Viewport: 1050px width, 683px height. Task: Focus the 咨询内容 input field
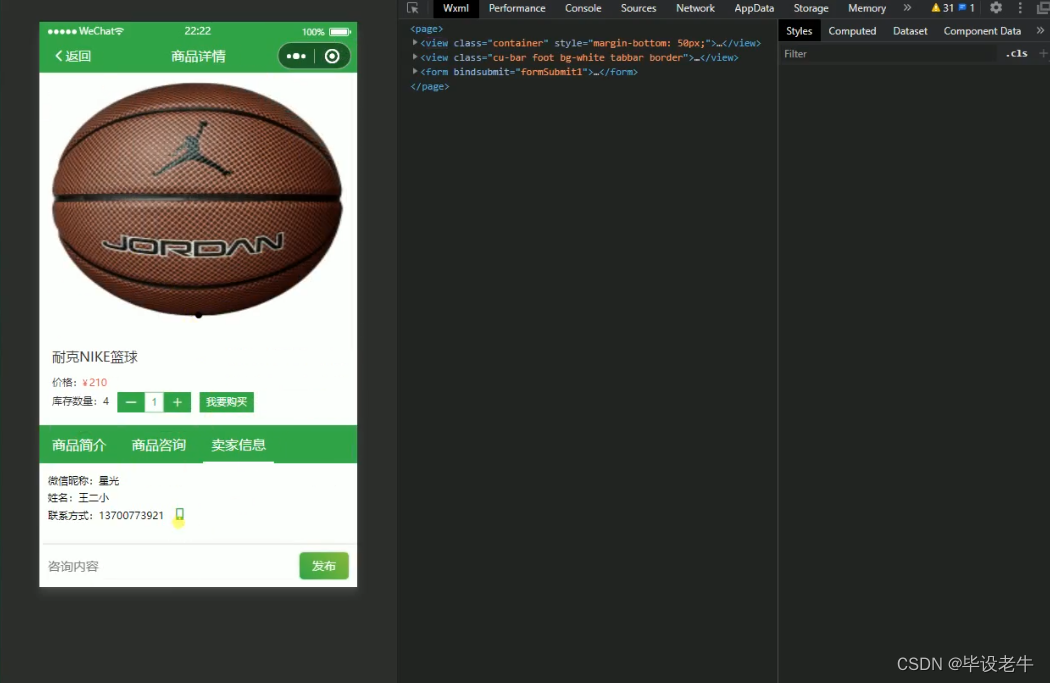tap(167, 566)
